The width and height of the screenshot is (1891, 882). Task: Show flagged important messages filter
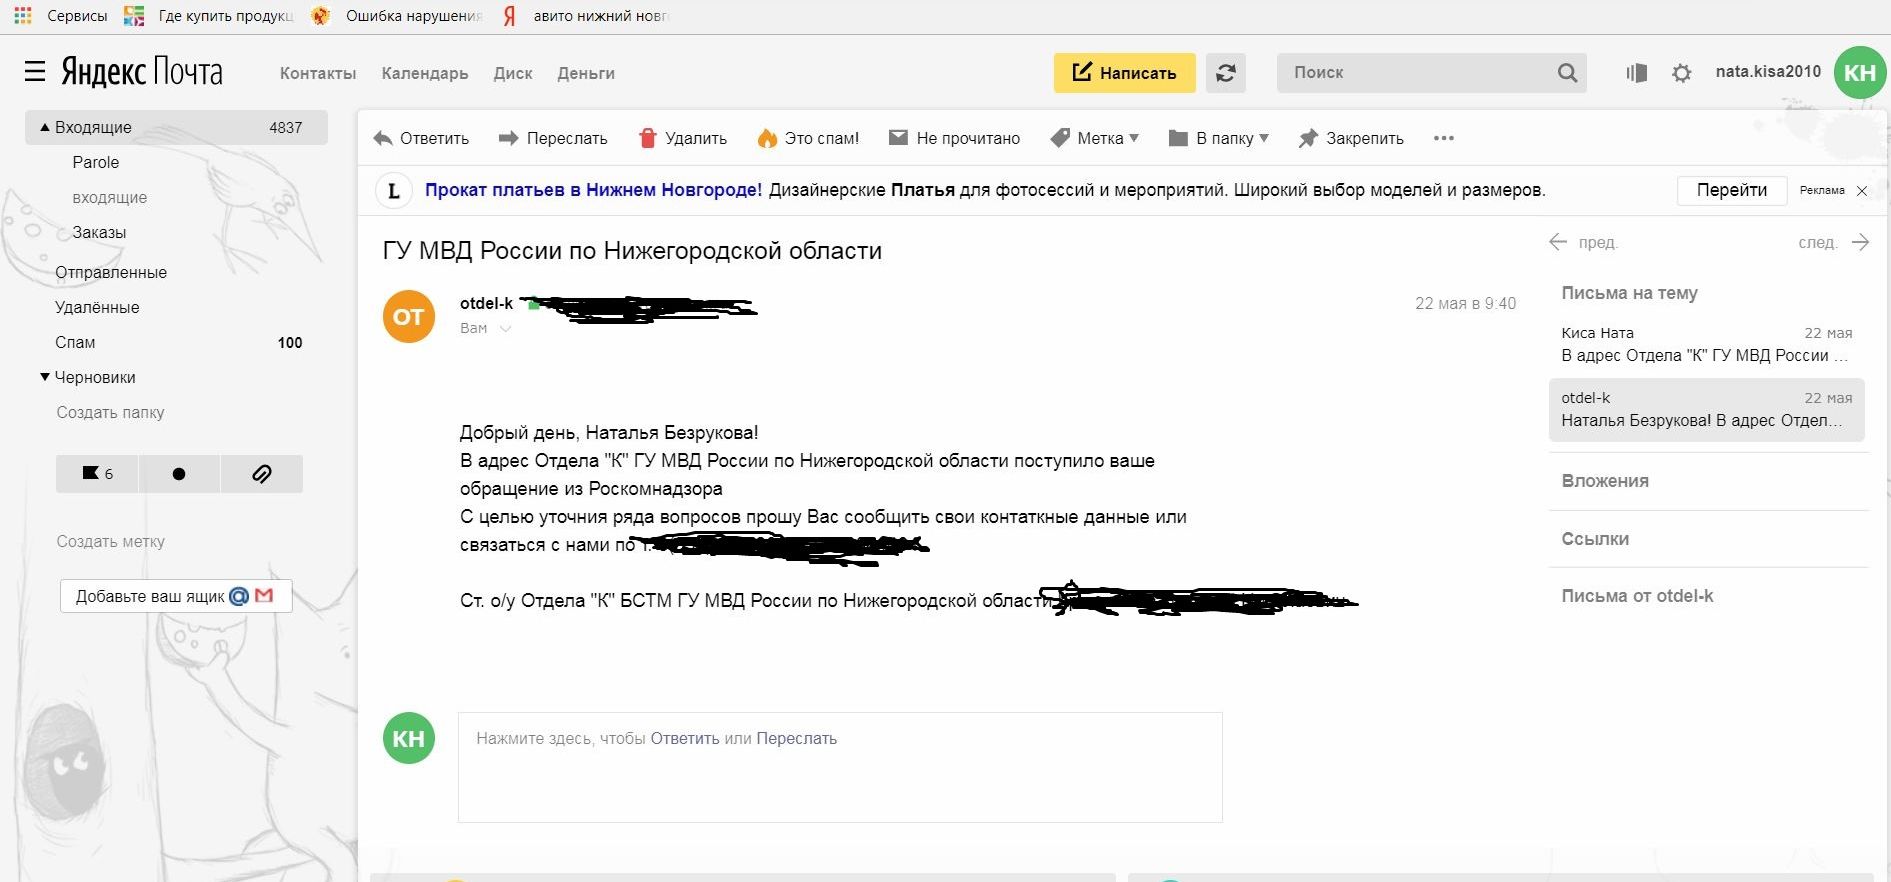(x=97, y=474)
